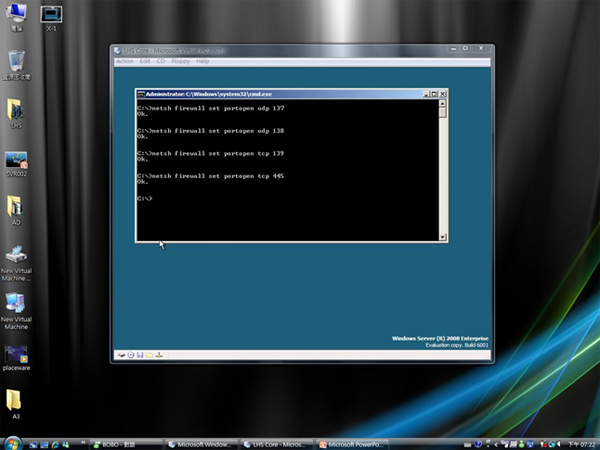Open the Help menu in Virtual PC
This screenshot has width=600, height=450.
(203, 61)
